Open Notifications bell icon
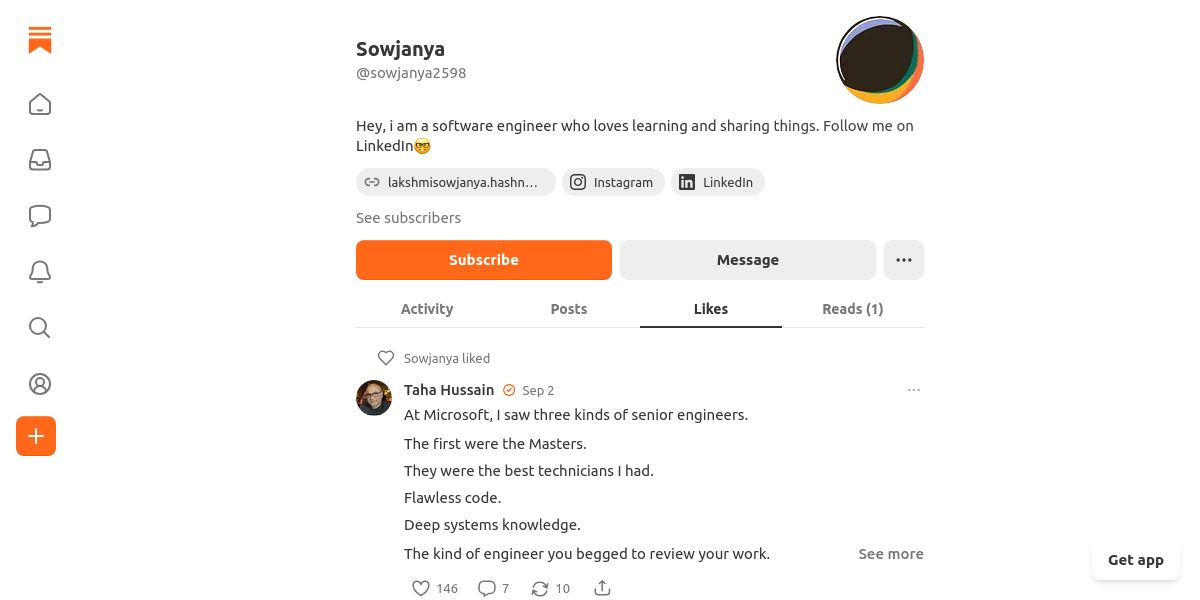Image resolution: width=1200 pixels, height=600 pixels. pos(40,272)
